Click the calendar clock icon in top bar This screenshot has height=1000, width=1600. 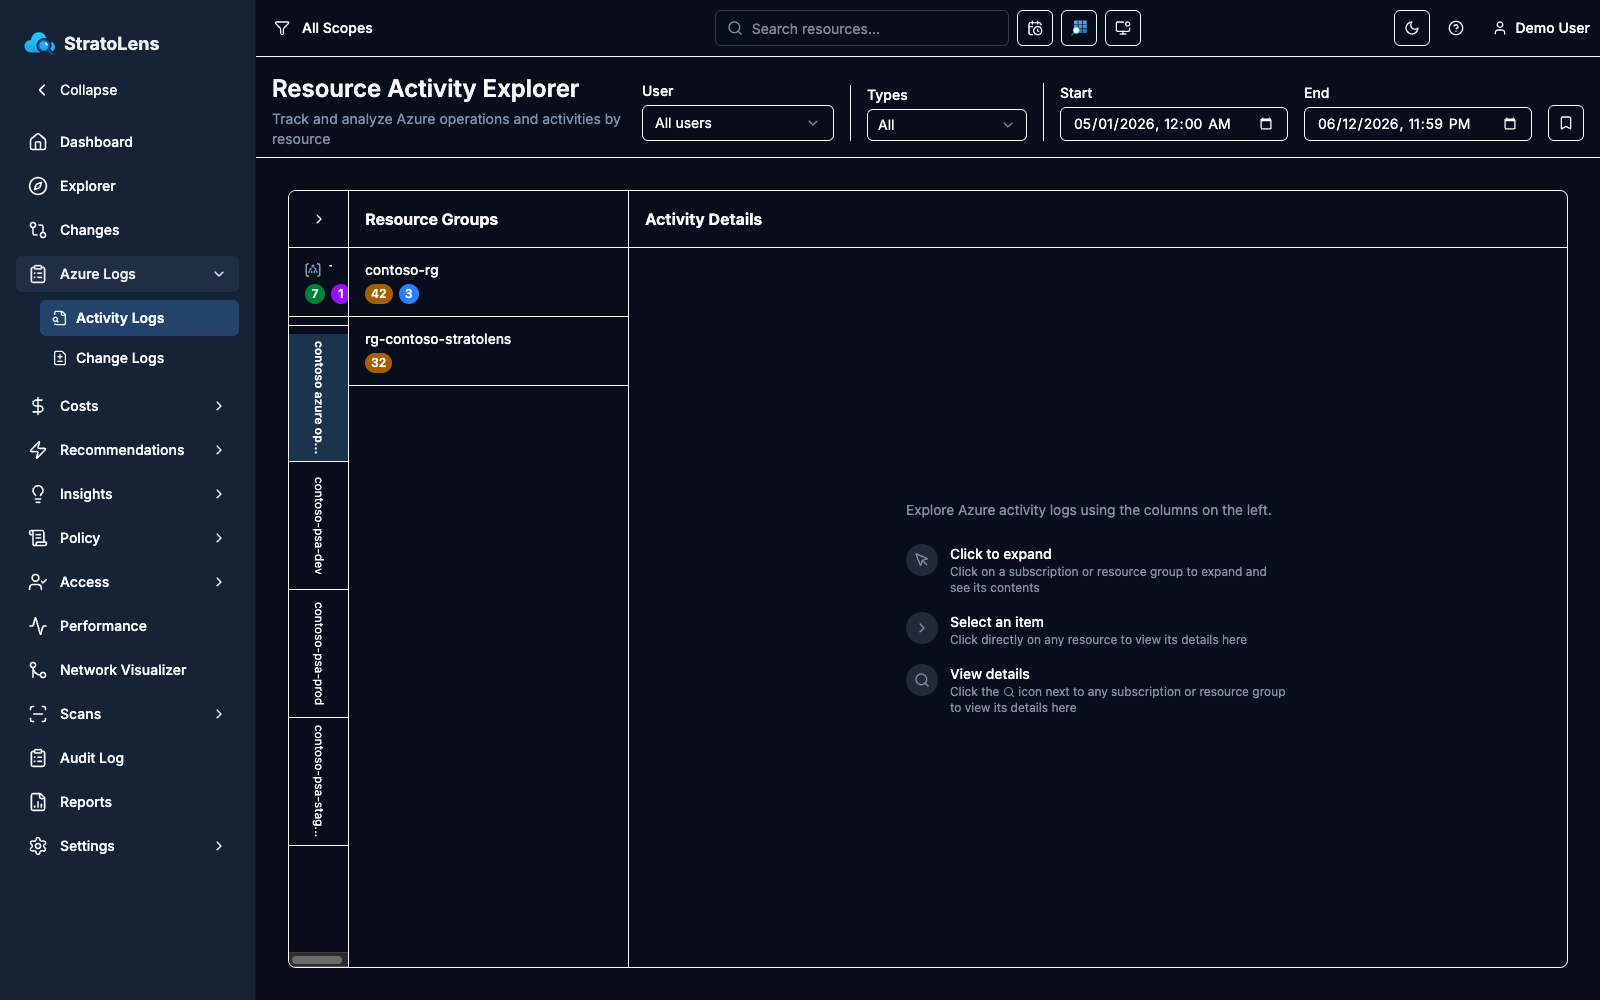pyautogui.click(x=1035, y=28)
